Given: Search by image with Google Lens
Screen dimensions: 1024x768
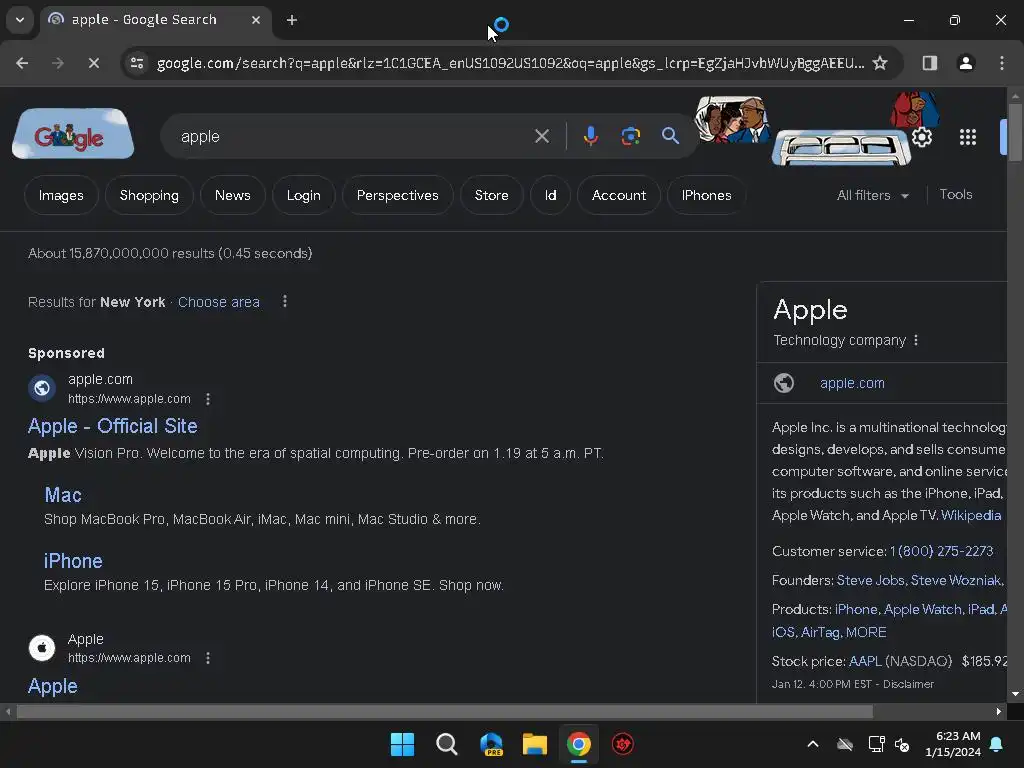Looking at the screenshot, I should click(630, 136).
